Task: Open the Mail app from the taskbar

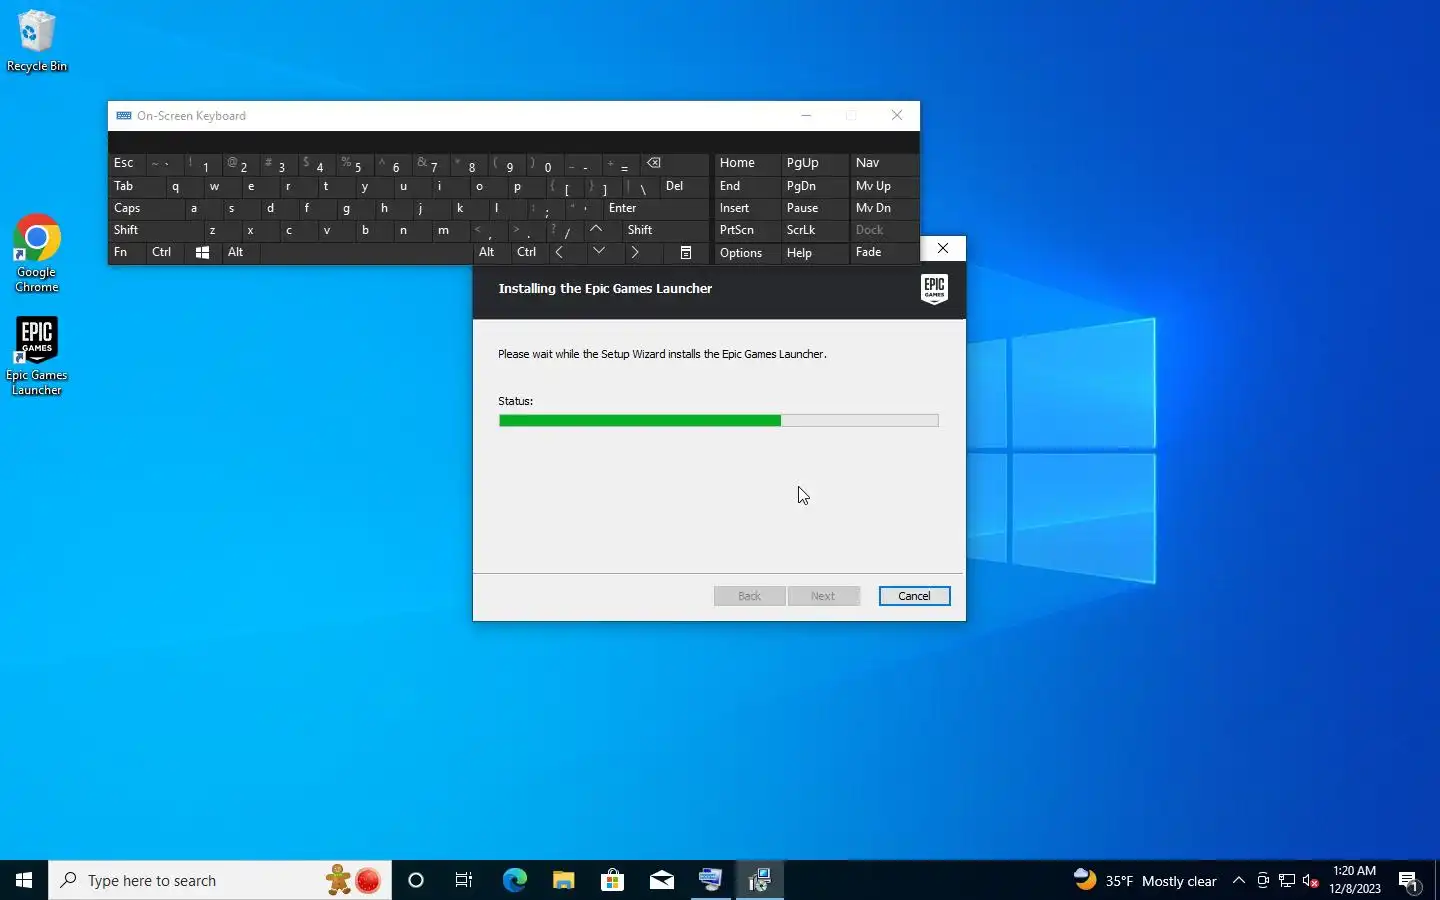Action: 662,880
